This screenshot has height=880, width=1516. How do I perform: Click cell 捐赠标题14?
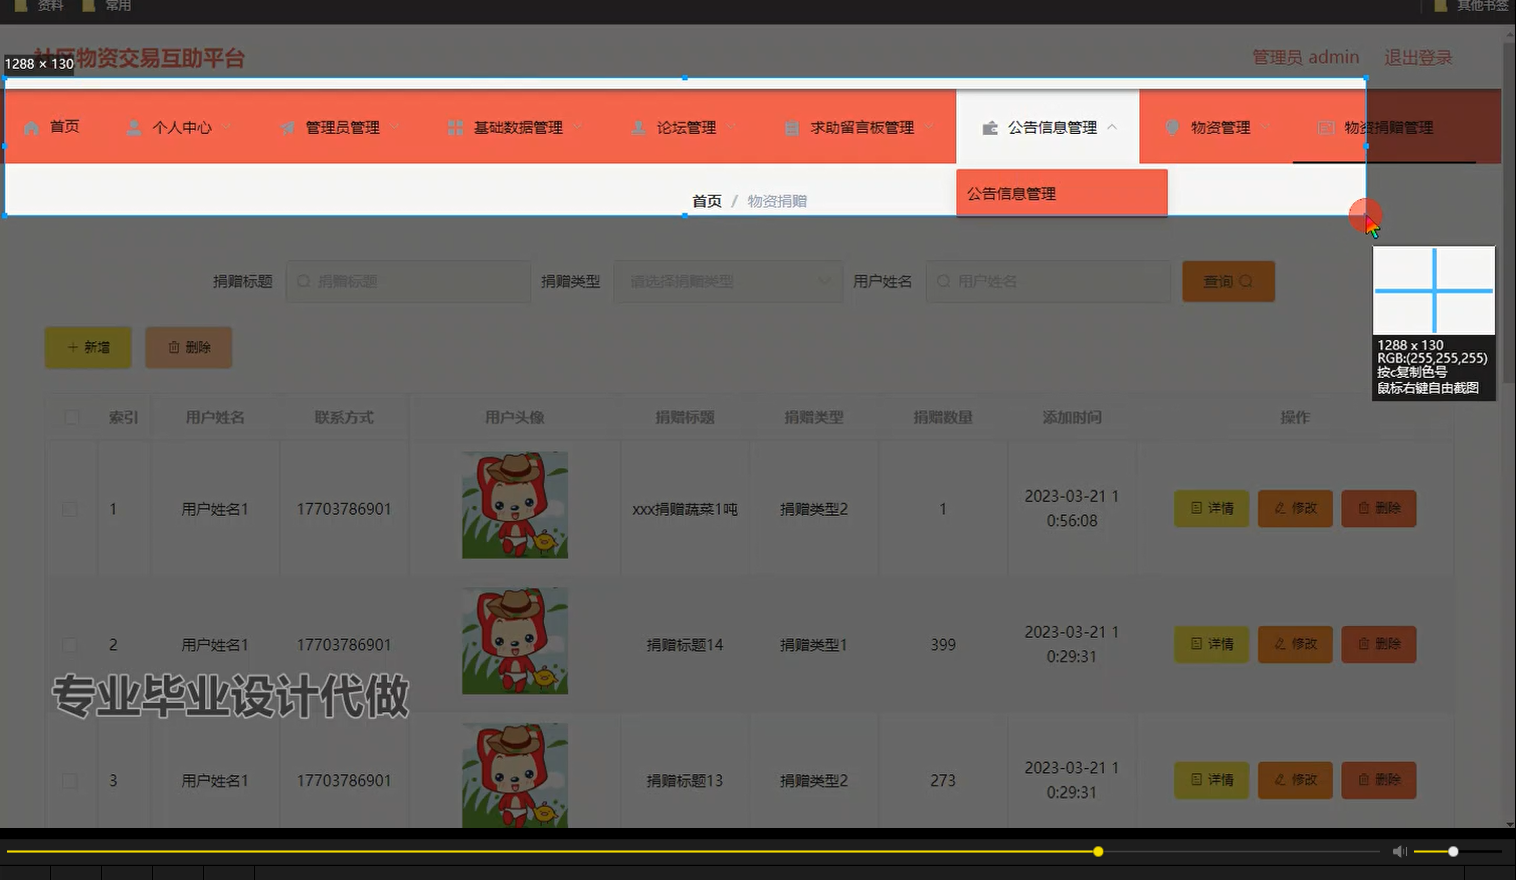[685, 645]
